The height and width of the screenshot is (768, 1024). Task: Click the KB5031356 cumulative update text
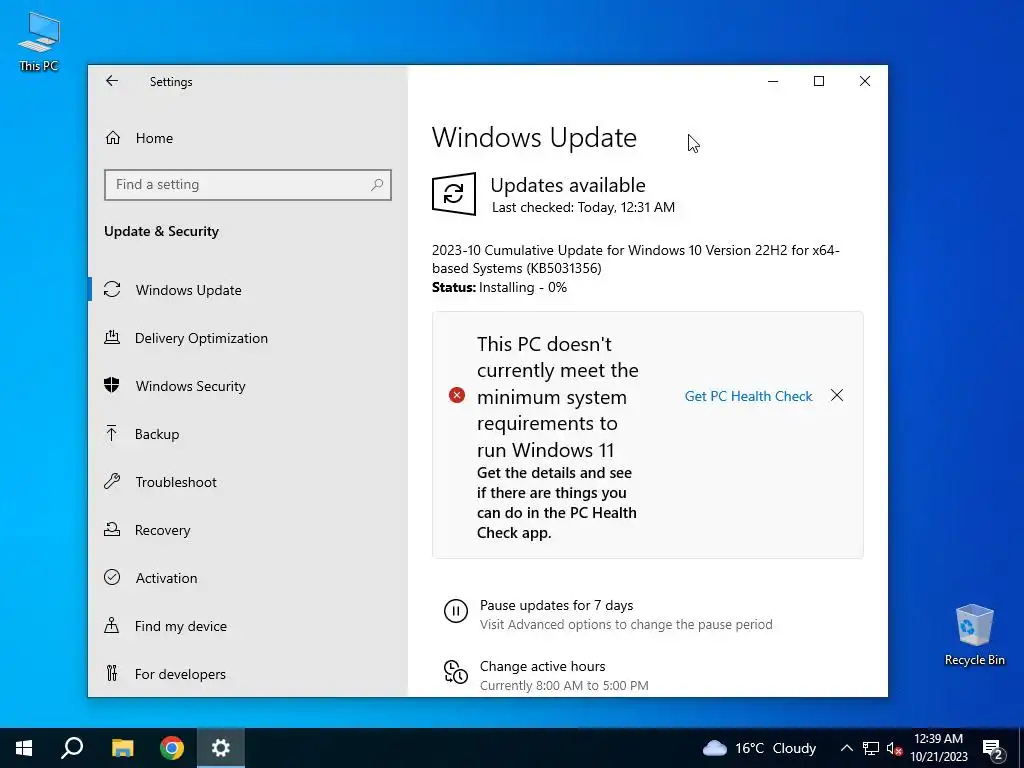pos(635,259)
